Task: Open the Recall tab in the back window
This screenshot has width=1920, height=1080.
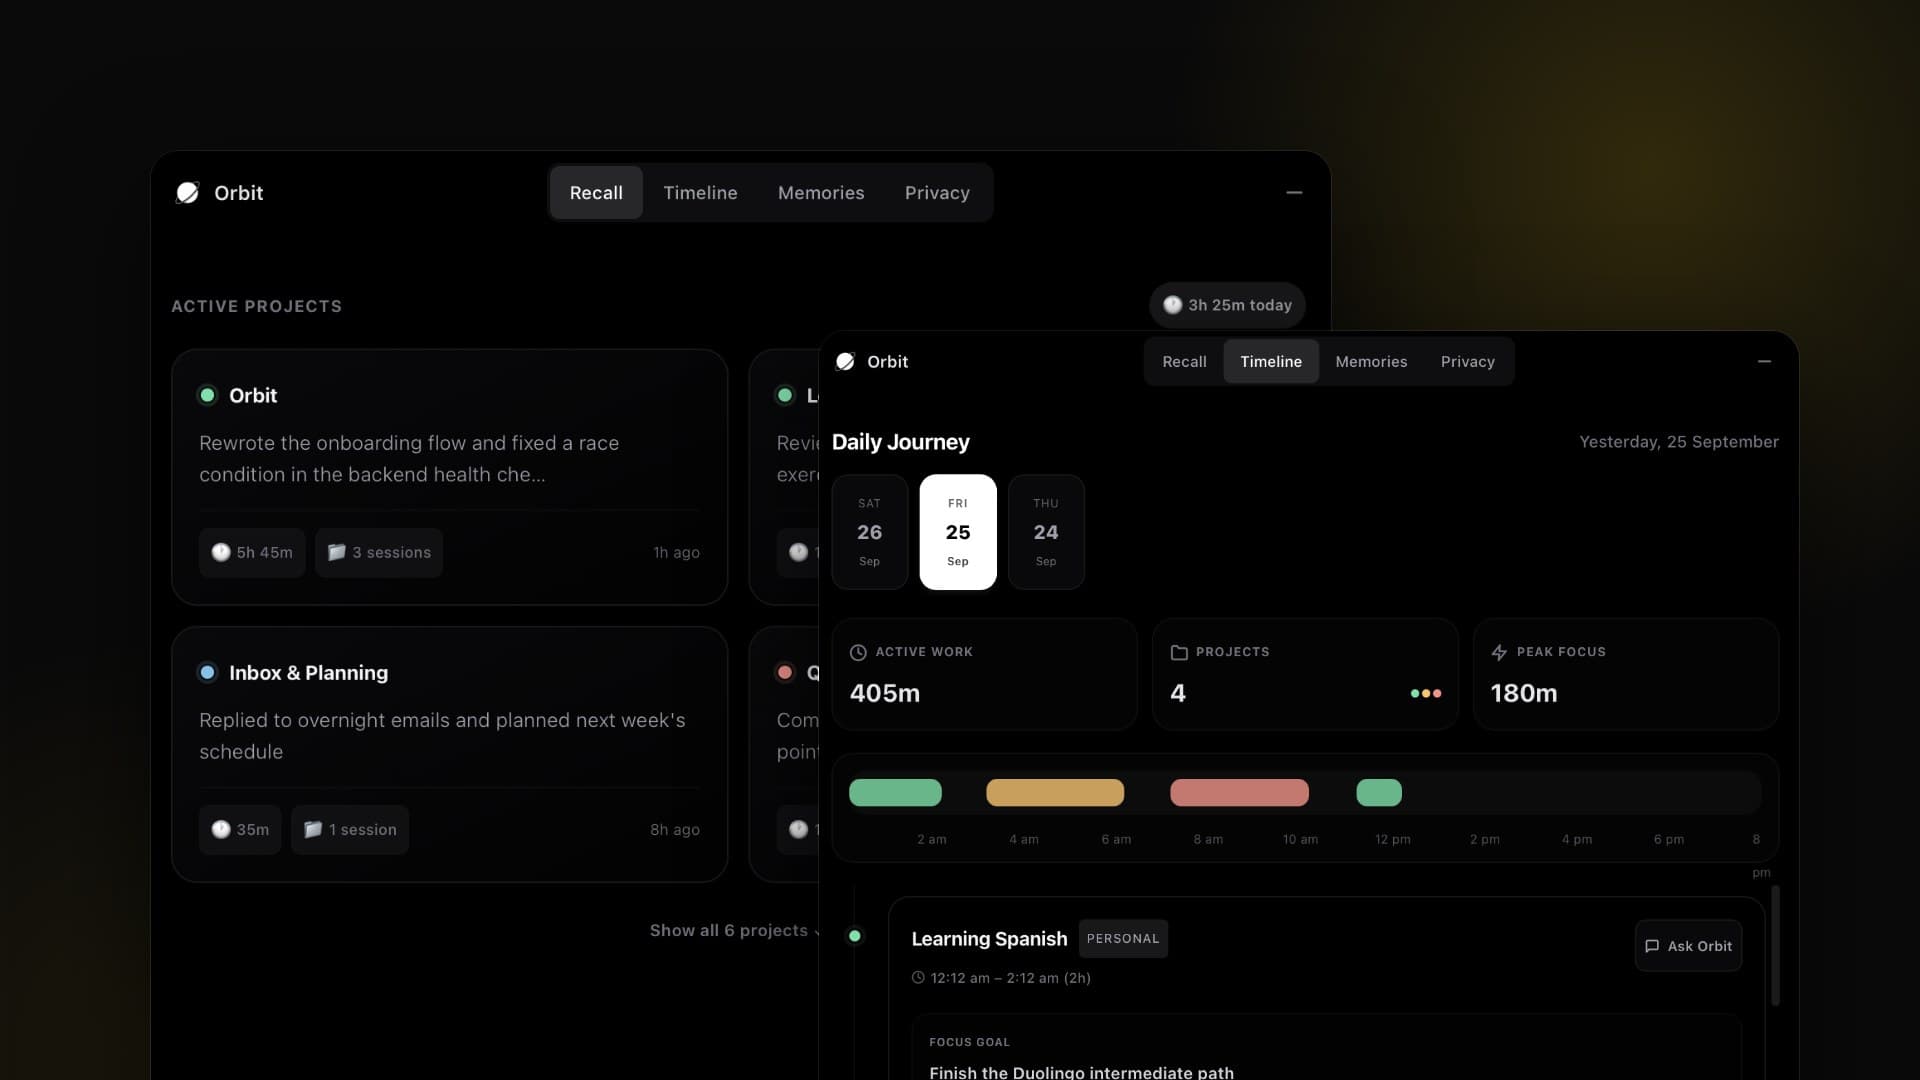Action: point(596,193)
